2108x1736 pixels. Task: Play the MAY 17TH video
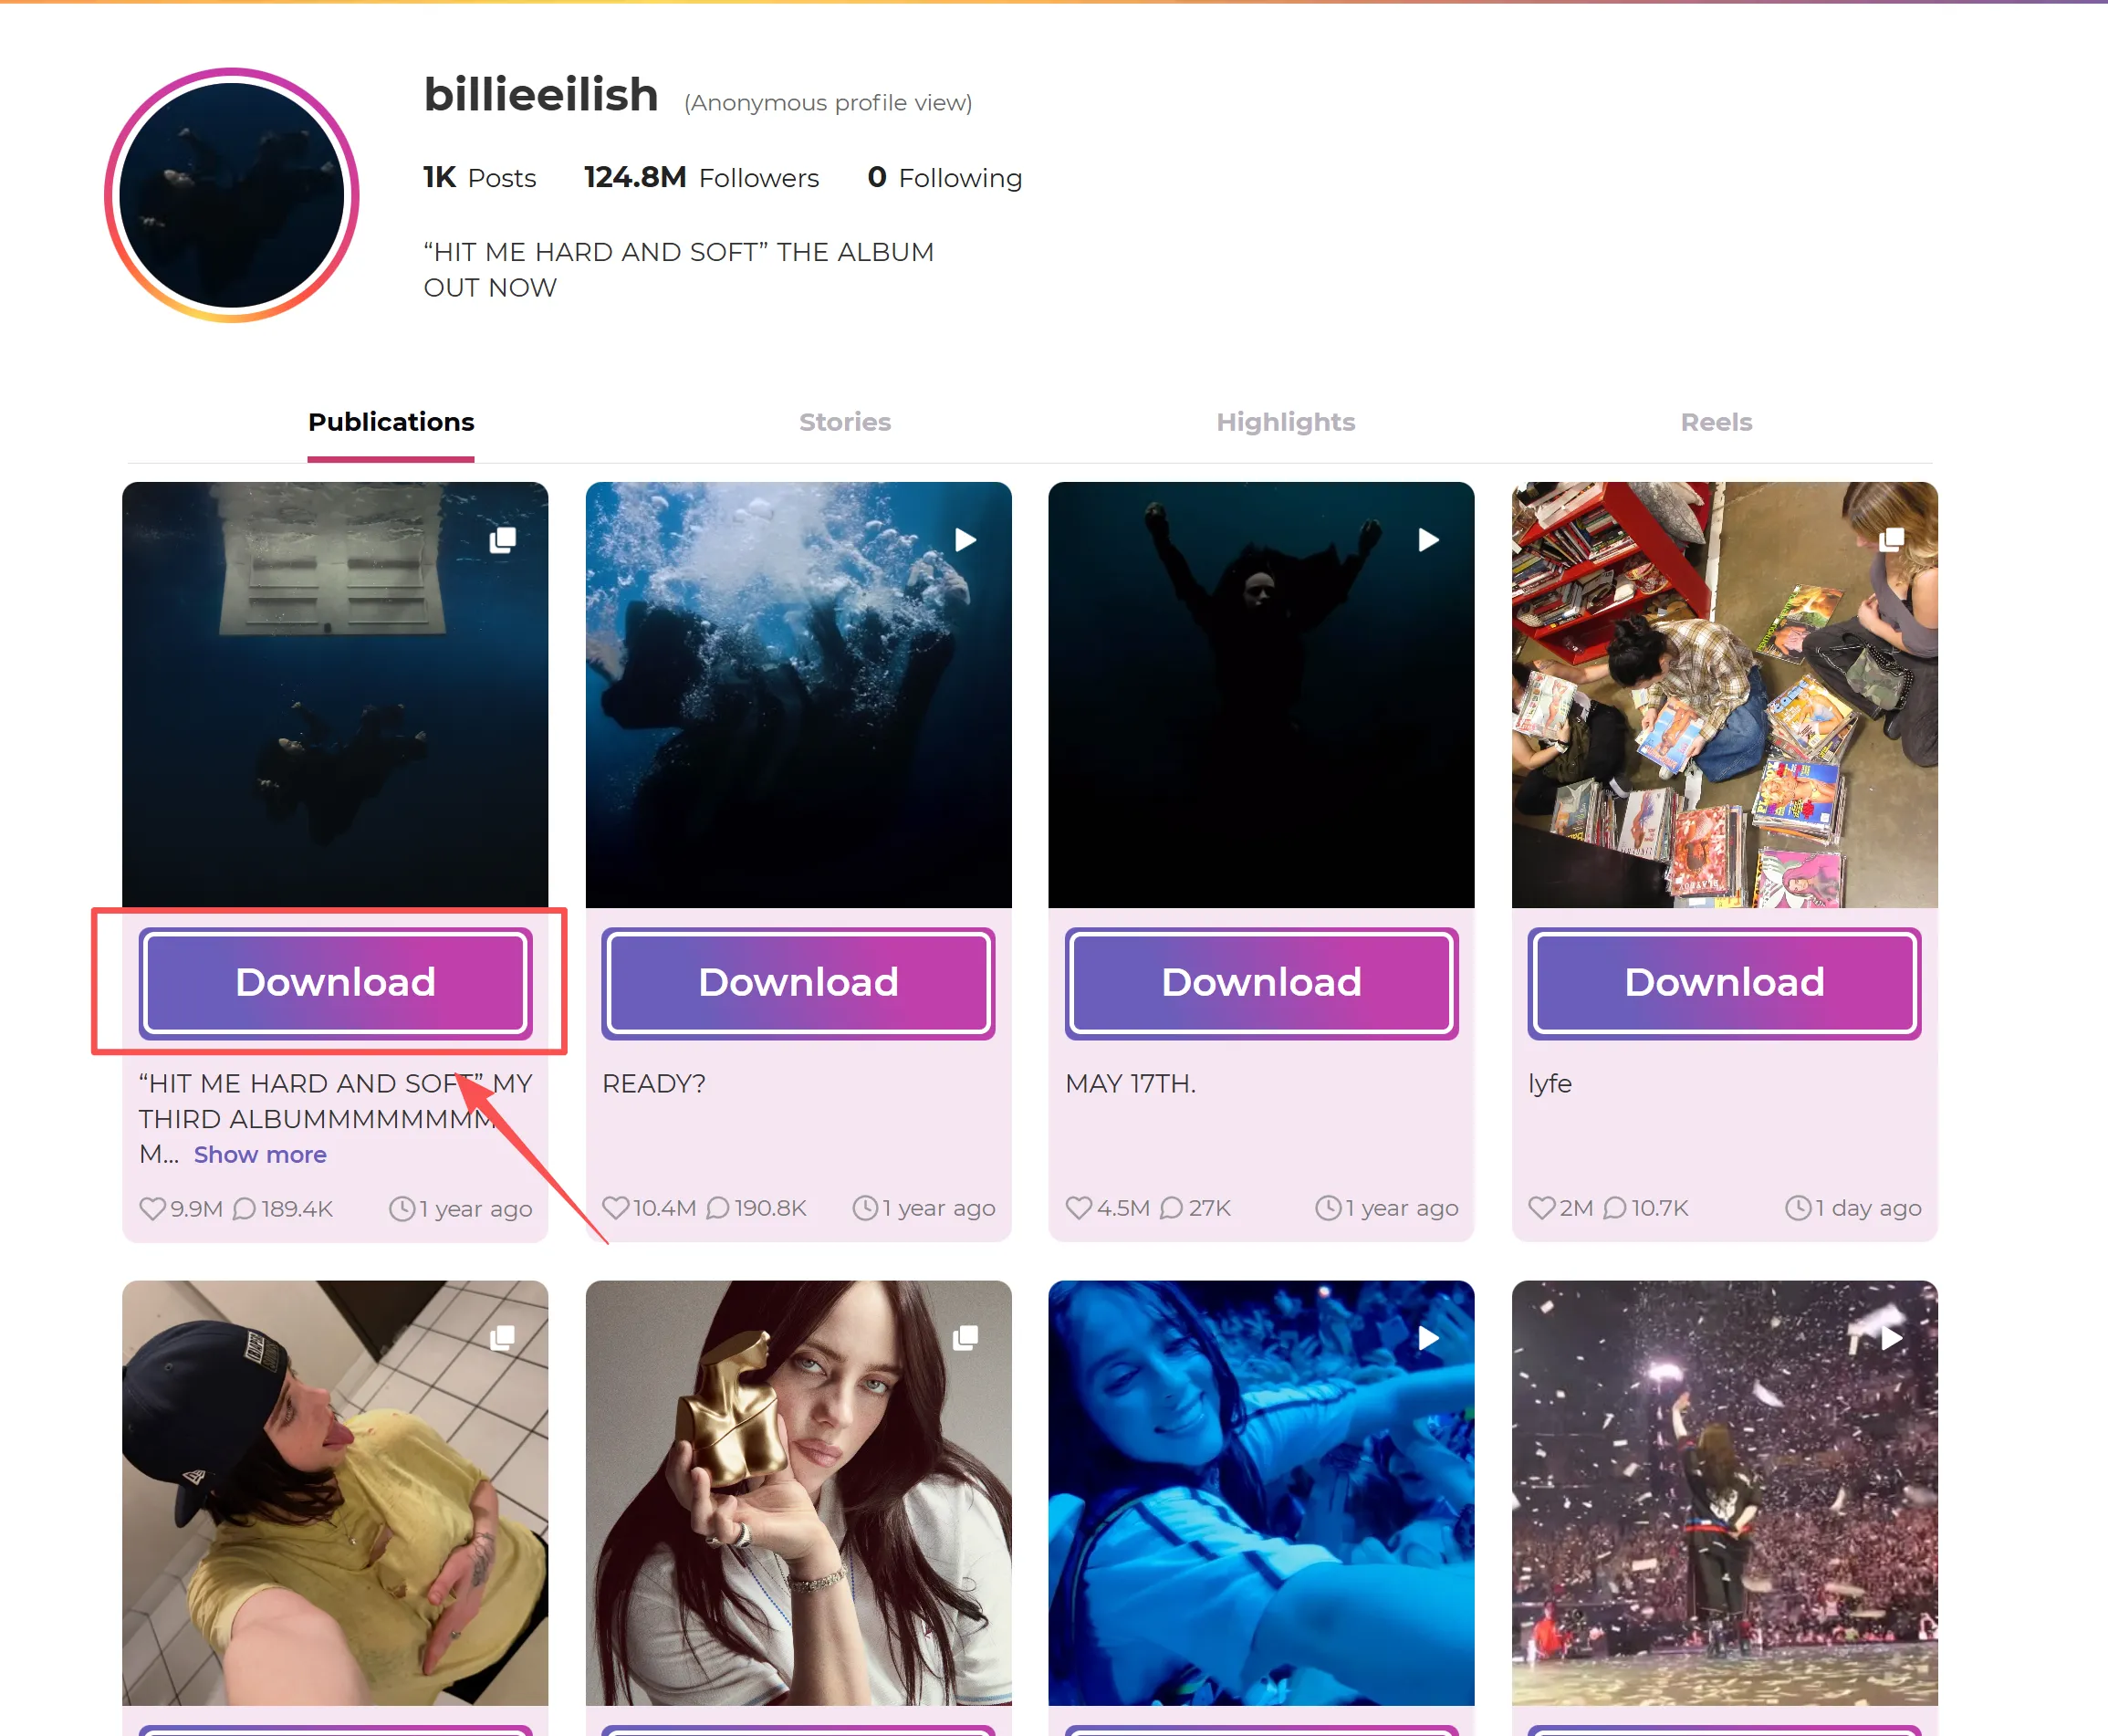click(x=1427, y=539)
